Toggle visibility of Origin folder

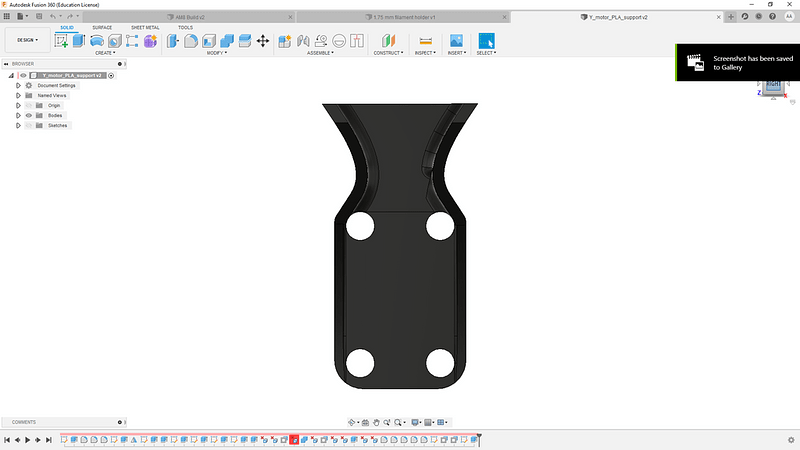click(29, 106)
